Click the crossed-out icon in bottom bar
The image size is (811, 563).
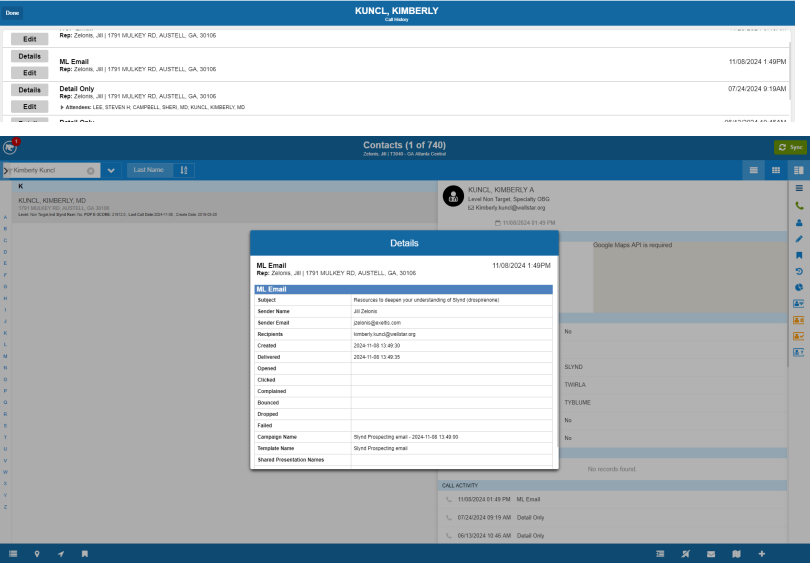tap(686, 554)
